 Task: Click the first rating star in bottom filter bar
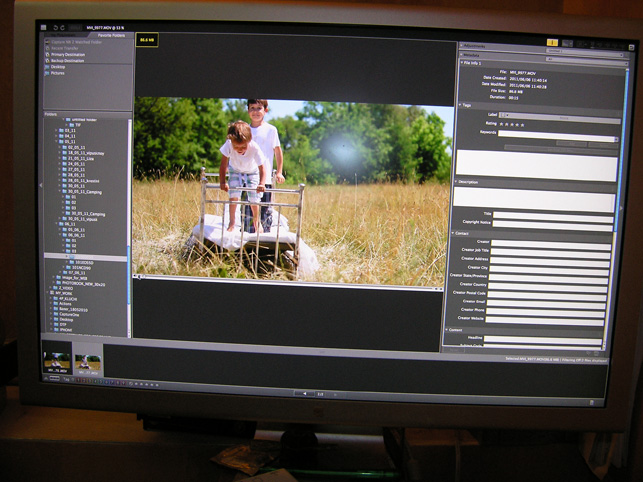pos(136,384)
